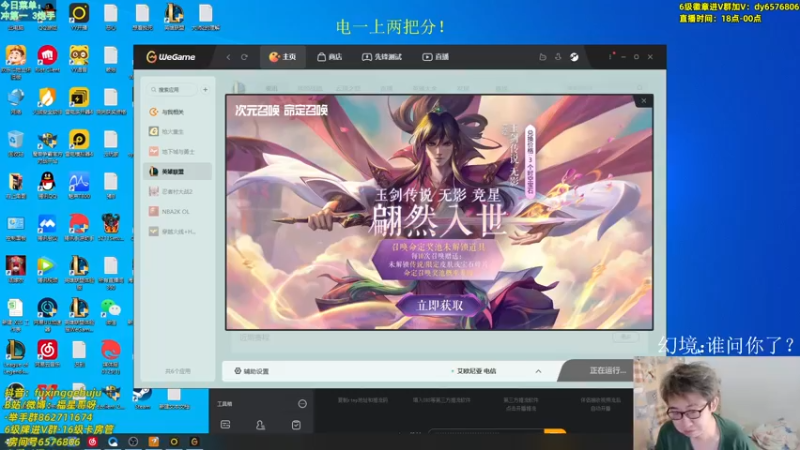Open WeChat desktop shortcut
The height and width of the screenshot is (450, 800).
click(x=111, y=311)
